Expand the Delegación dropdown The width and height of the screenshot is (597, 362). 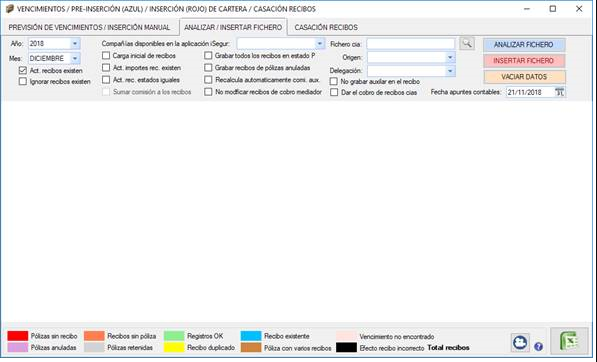(x=450, y=71)
